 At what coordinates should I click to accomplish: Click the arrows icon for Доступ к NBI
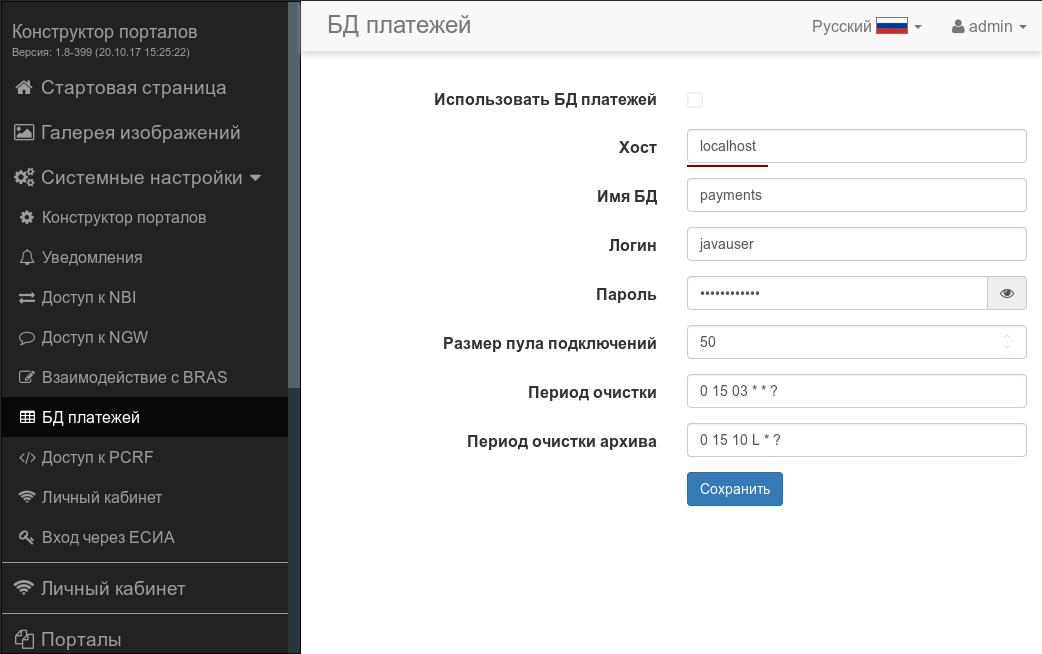click(x=27, y=298)
